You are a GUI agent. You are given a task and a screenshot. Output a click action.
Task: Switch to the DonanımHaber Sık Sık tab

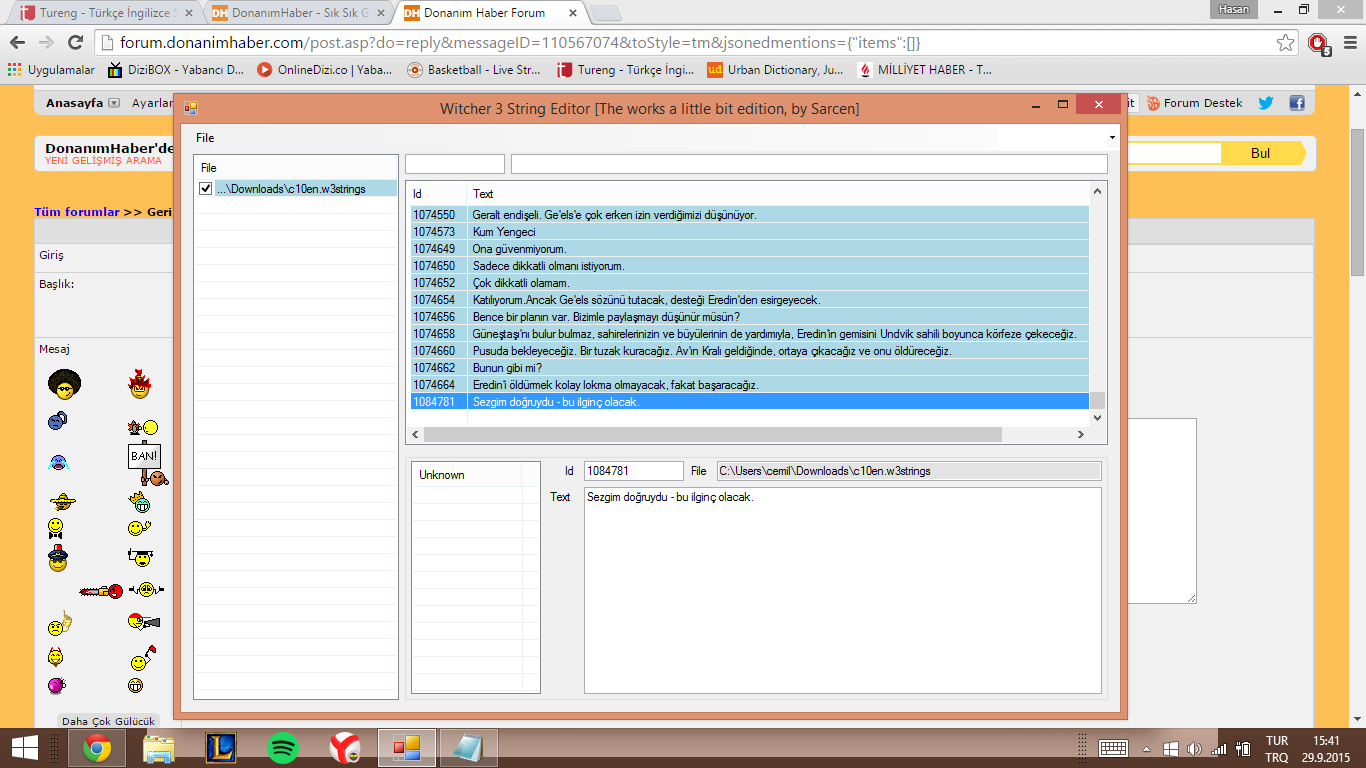tap(298, 13)
